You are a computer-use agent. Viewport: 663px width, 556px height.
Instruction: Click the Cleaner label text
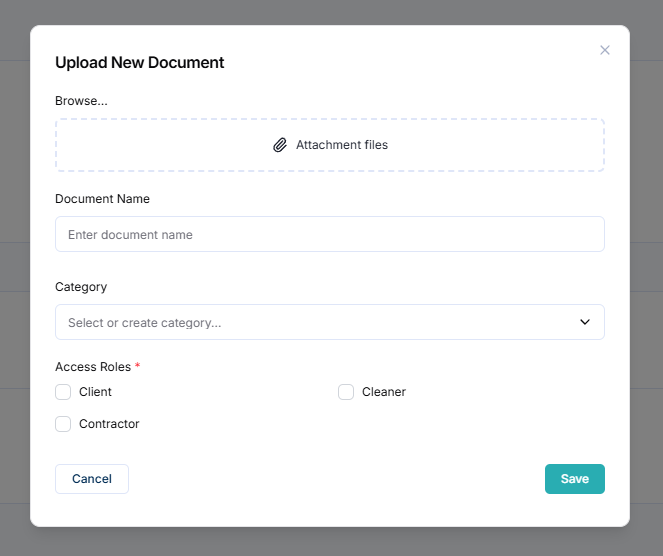(x=383, y=392)
